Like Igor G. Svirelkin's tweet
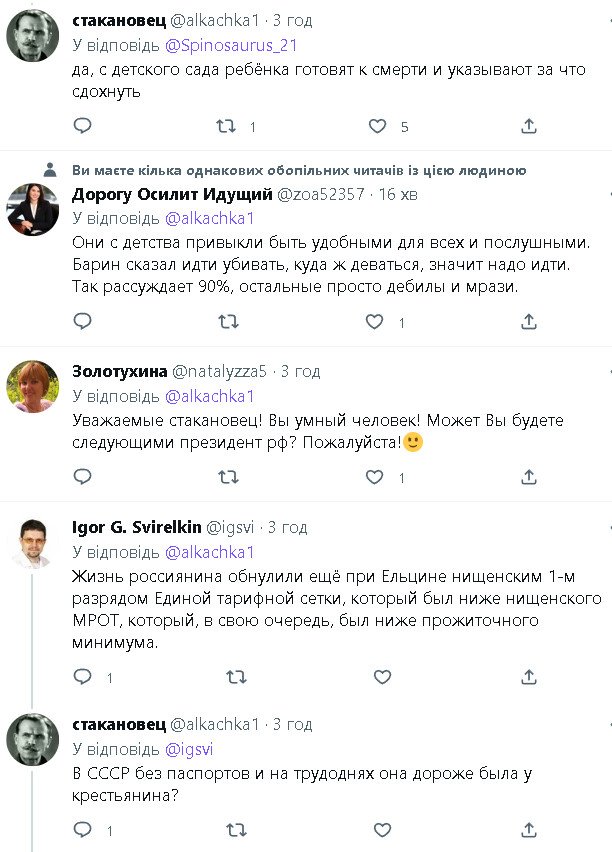The width and height of the screenshot is (612, 852). 381,677
